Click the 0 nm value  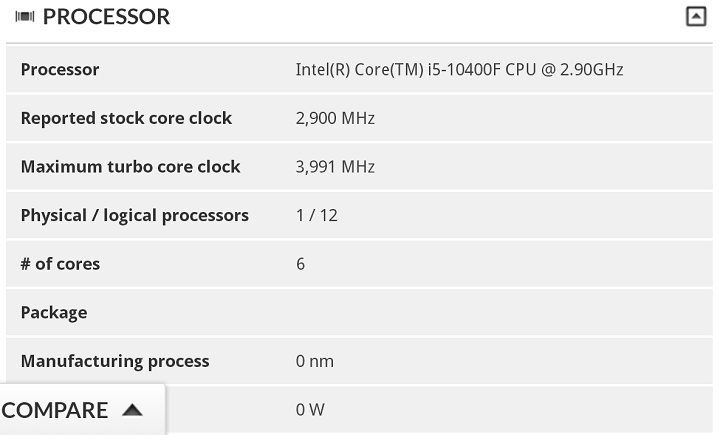314,361
